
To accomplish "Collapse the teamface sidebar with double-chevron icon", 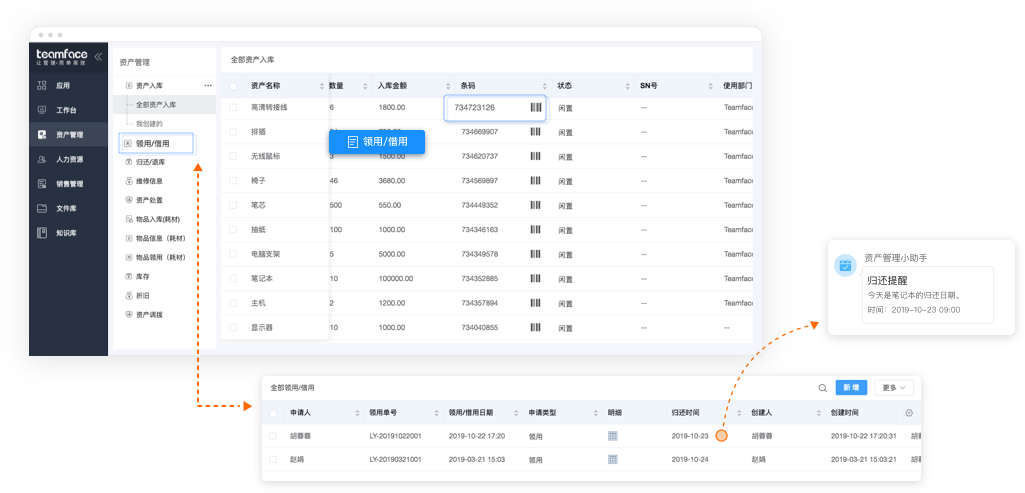I will (98, 56).
